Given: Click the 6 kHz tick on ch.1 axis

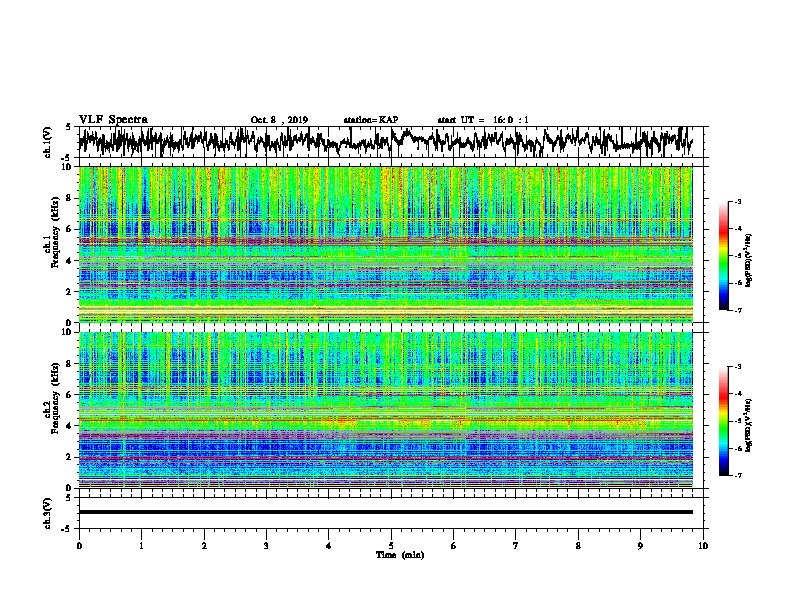Looking at the screenshot, I should pos(70,230).
